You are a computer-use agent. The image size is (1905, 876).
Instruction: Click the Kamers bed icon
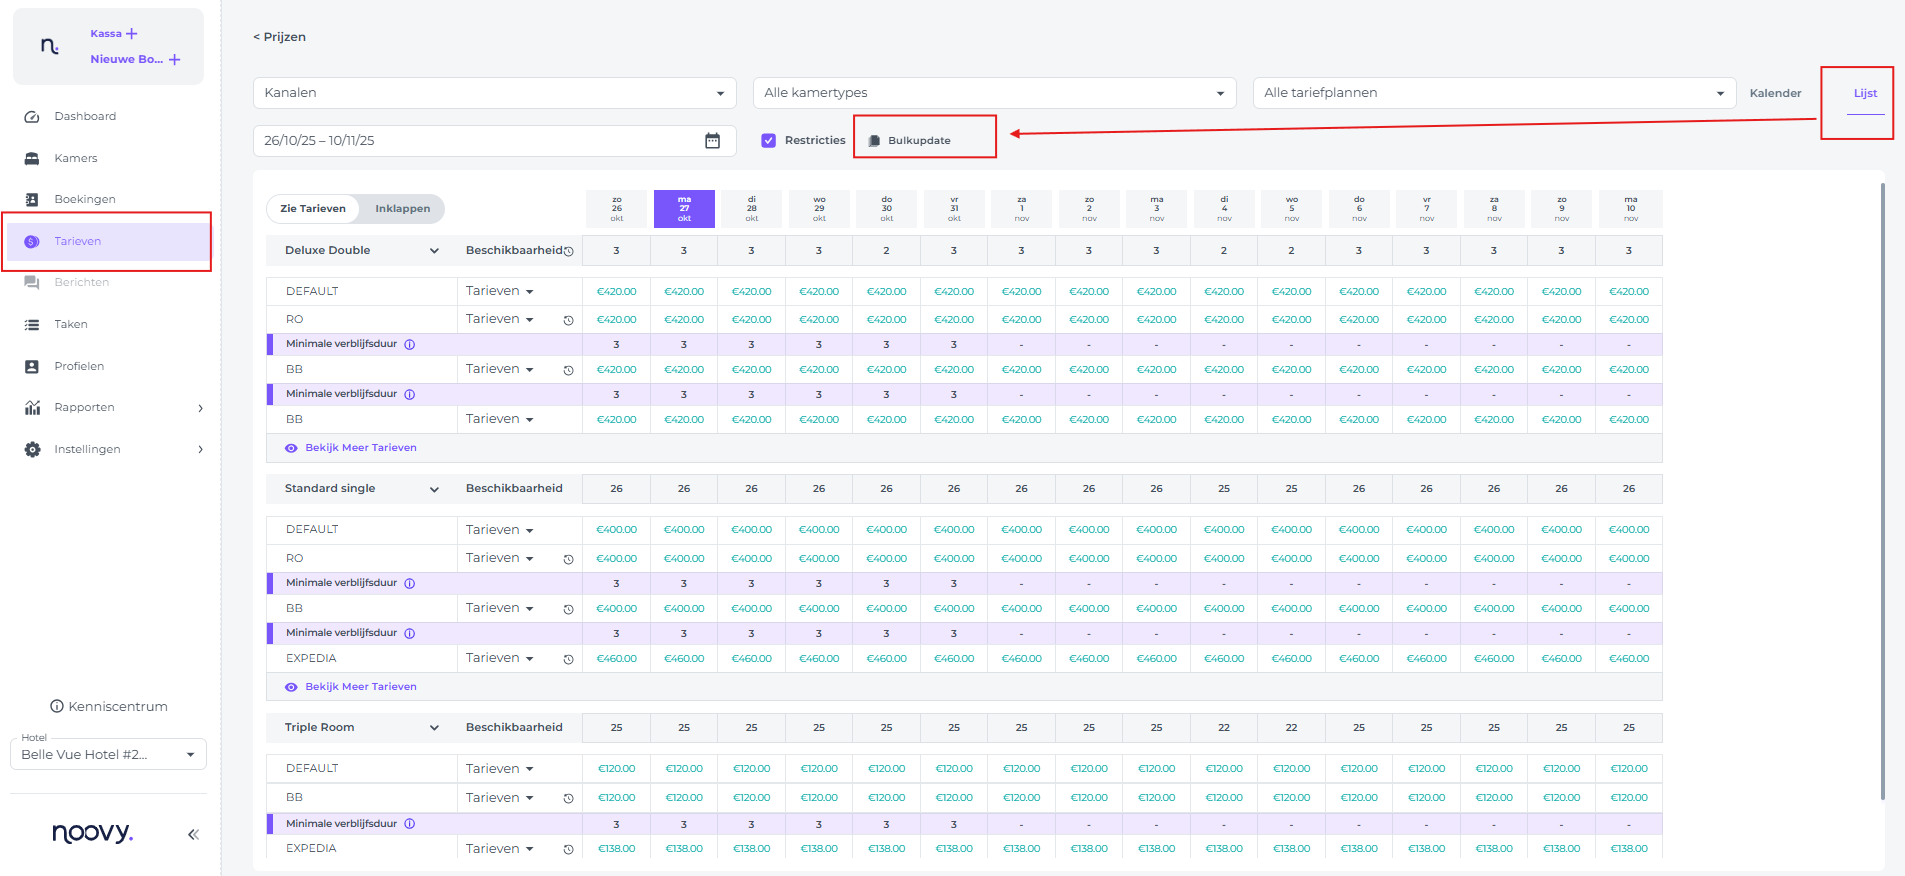tap(32, 159)
